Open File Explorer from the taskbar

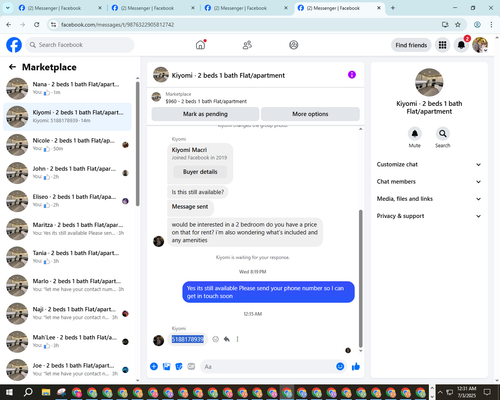(46, 392)
